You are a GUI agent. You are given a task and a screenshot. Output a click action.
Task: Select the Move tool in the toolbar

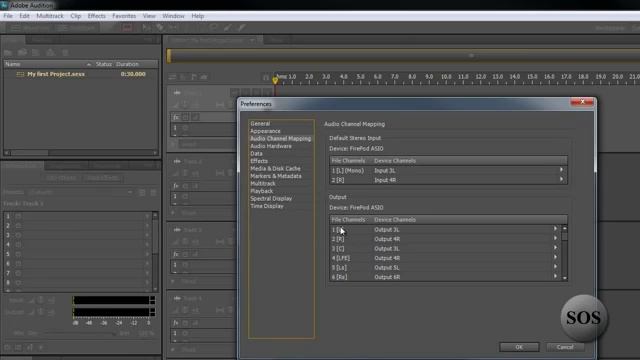pyautogui.click(x=146, y=28)
